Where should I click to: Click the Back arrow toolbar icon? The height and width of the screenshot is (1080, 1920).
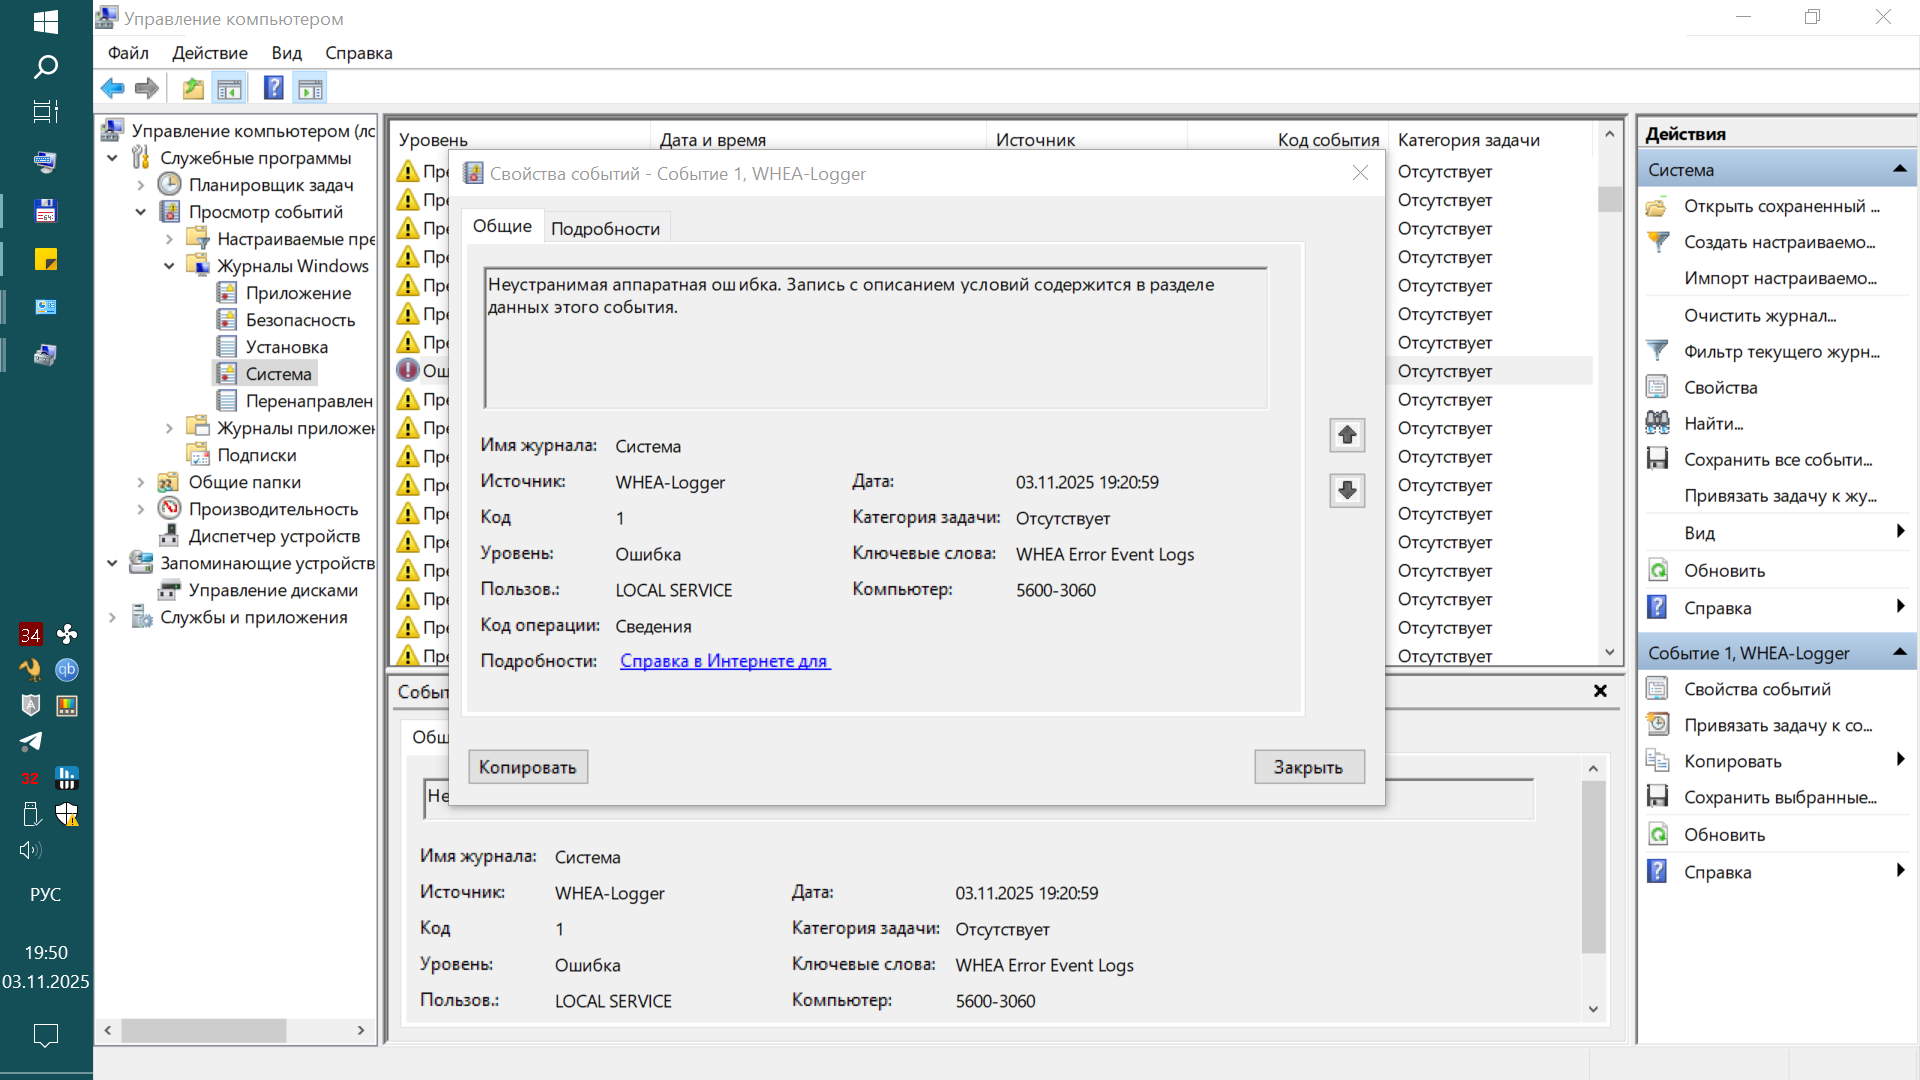[112, 89]
